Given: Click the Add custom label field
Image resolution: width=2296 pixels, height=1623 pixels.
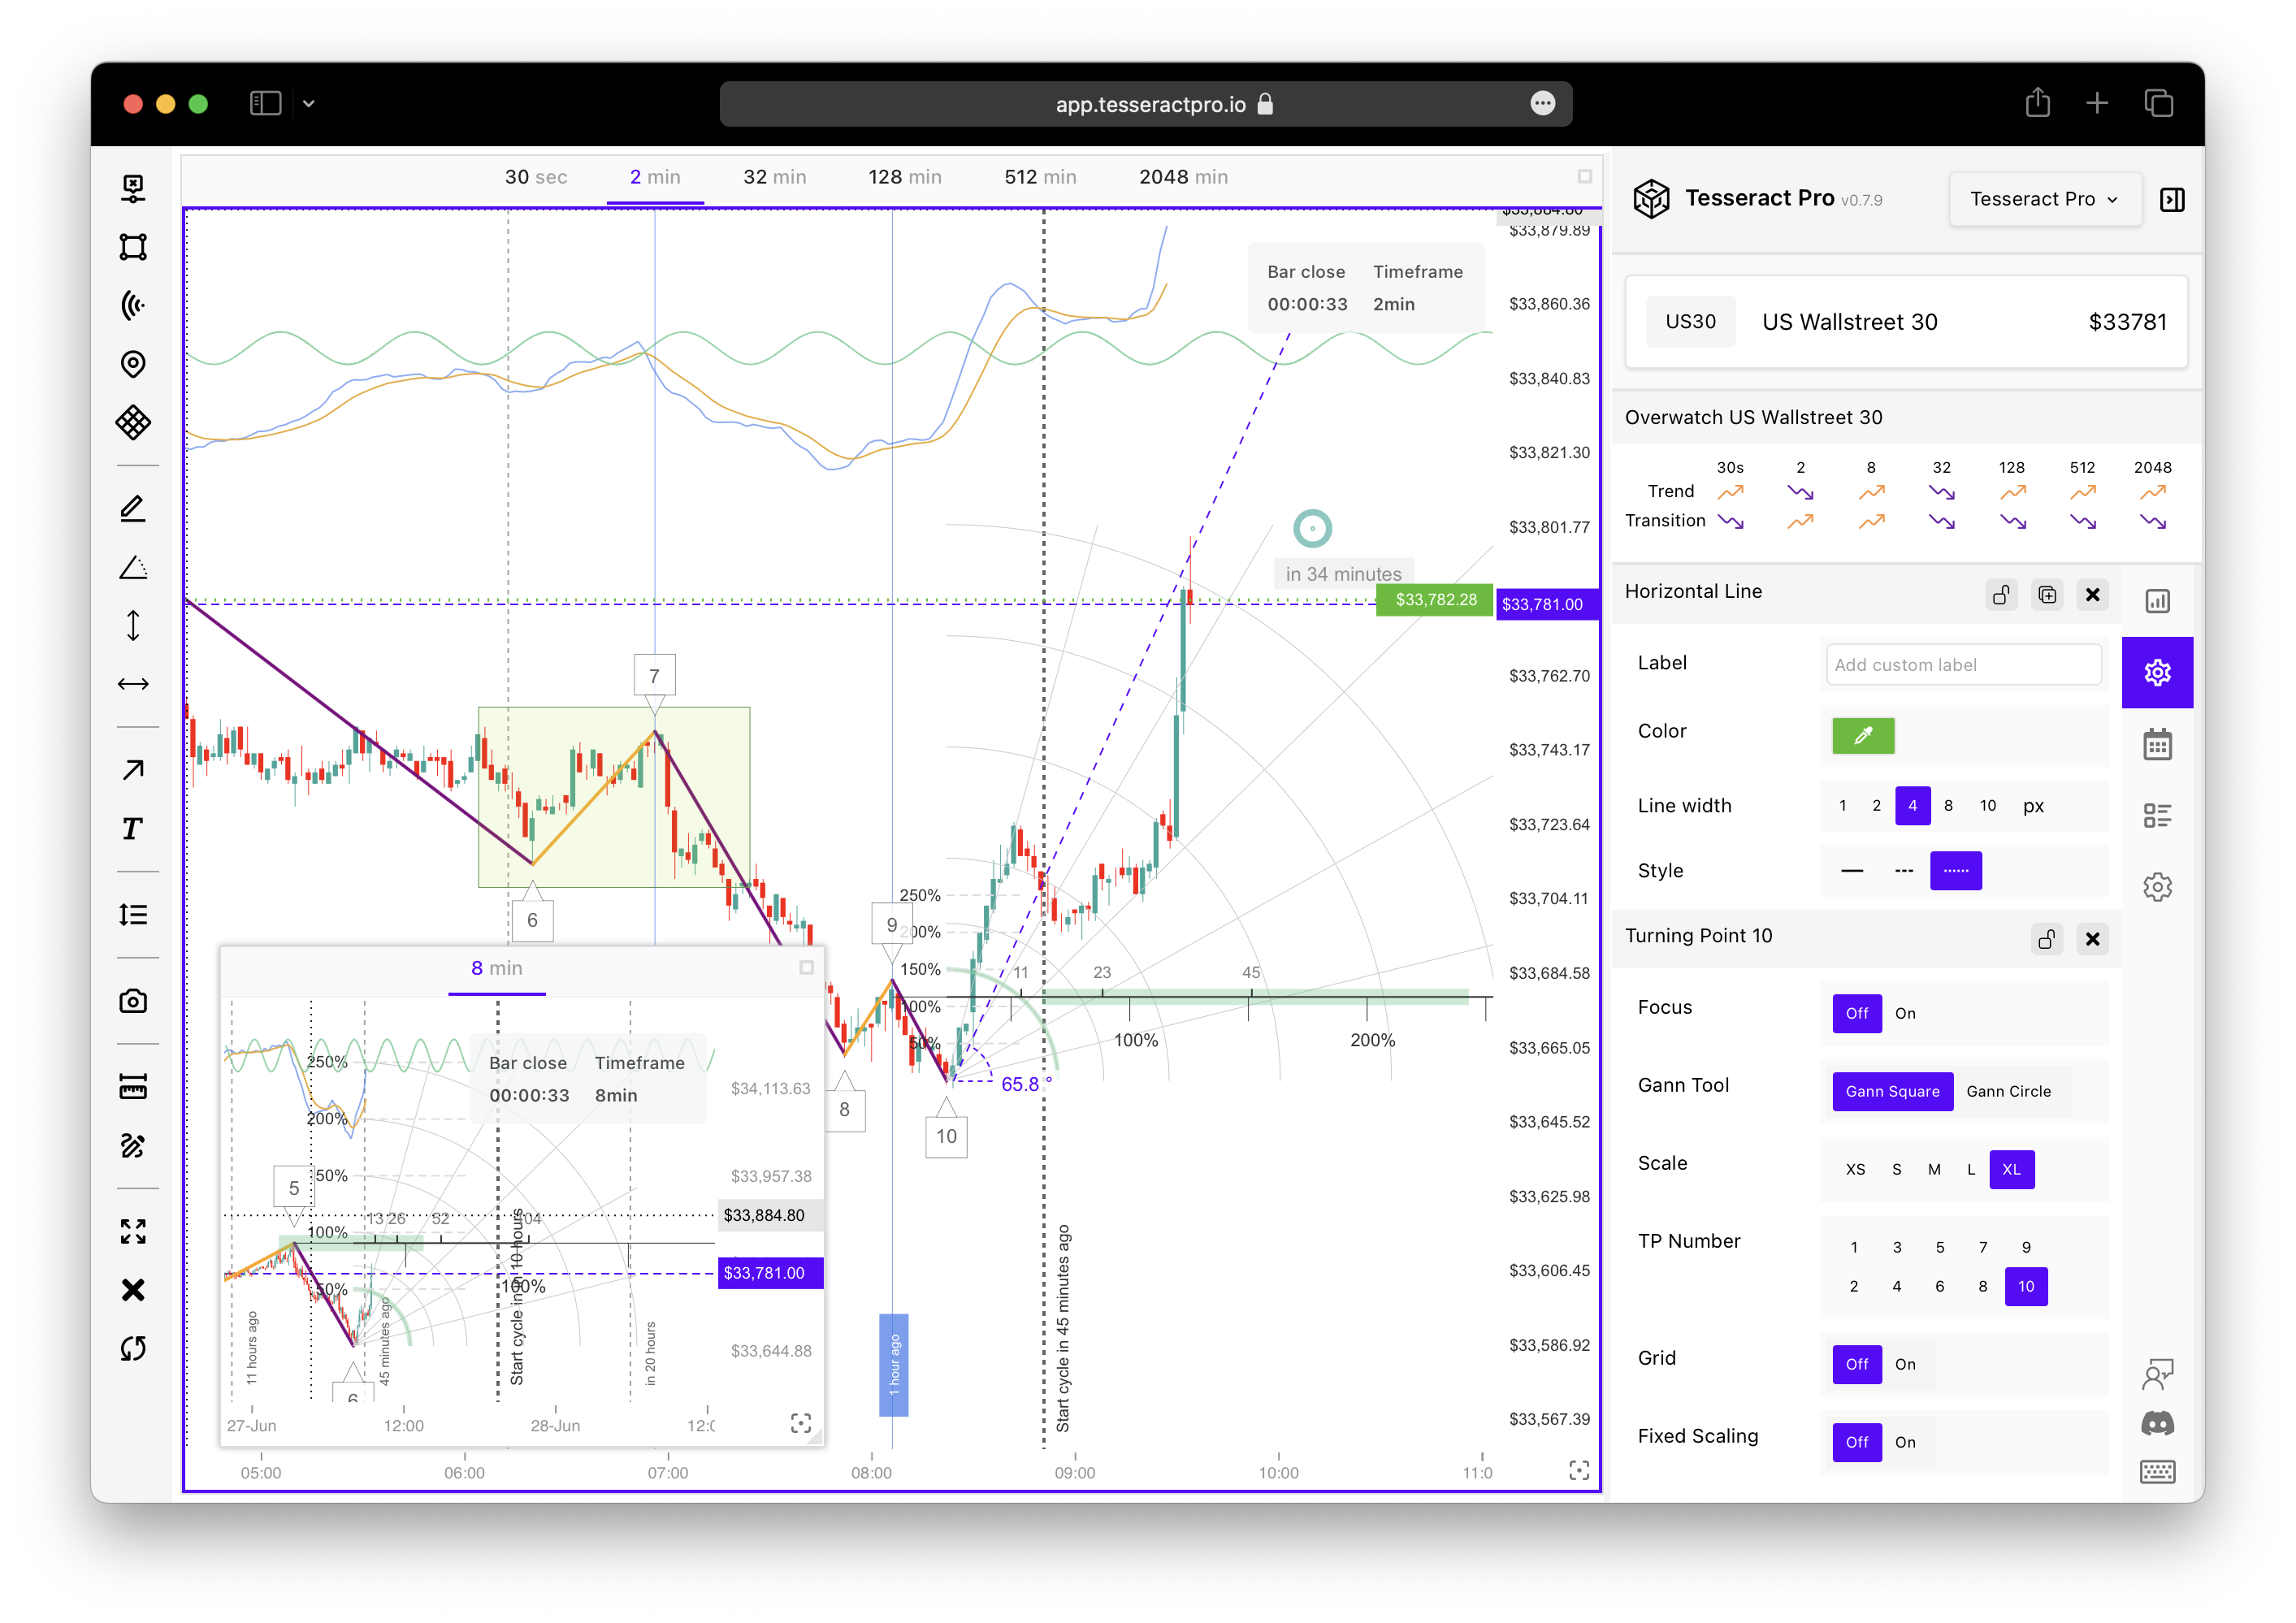Looking at the screenshot, I should coord(1963,665).
